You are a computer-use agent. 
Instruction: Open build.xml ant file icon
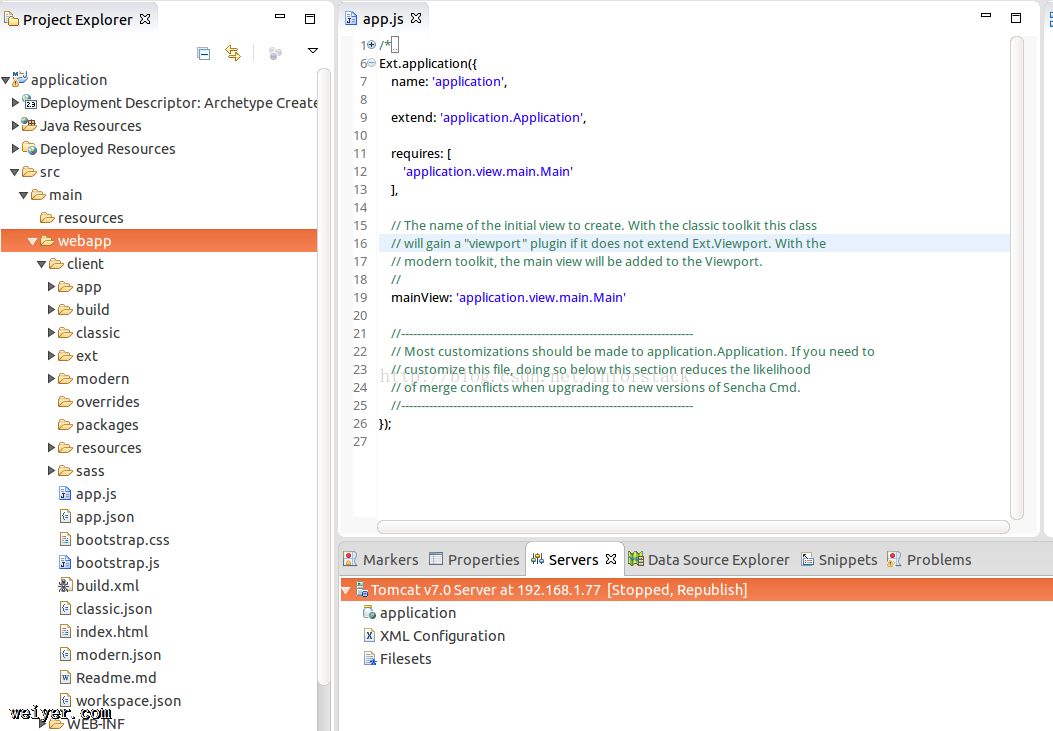pos(65,585)
